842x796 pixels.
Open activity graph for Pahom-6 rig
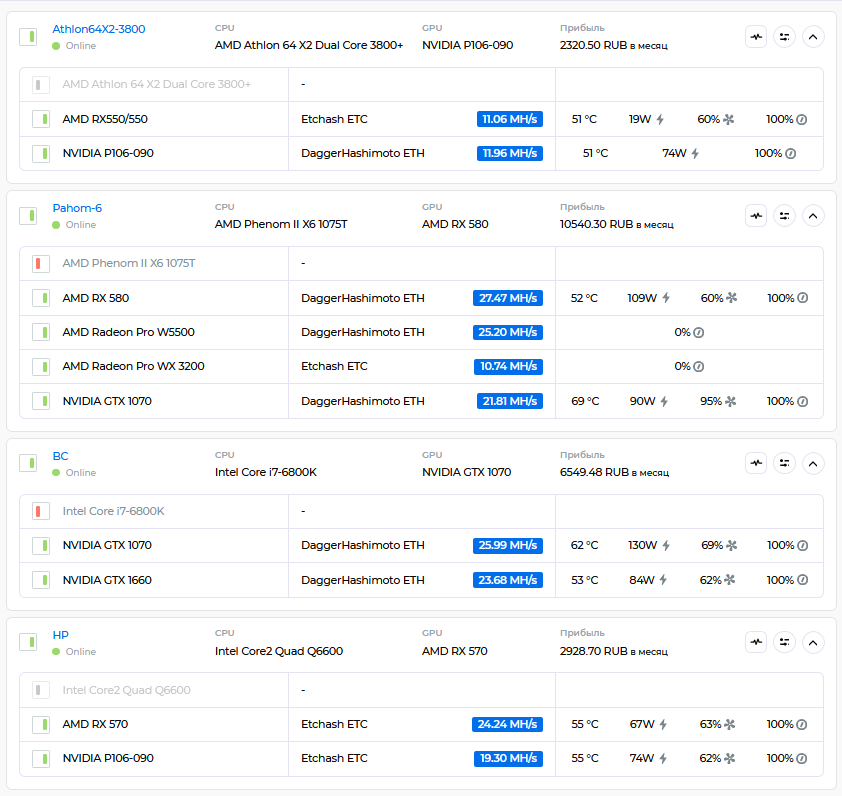tap(756, 216)
